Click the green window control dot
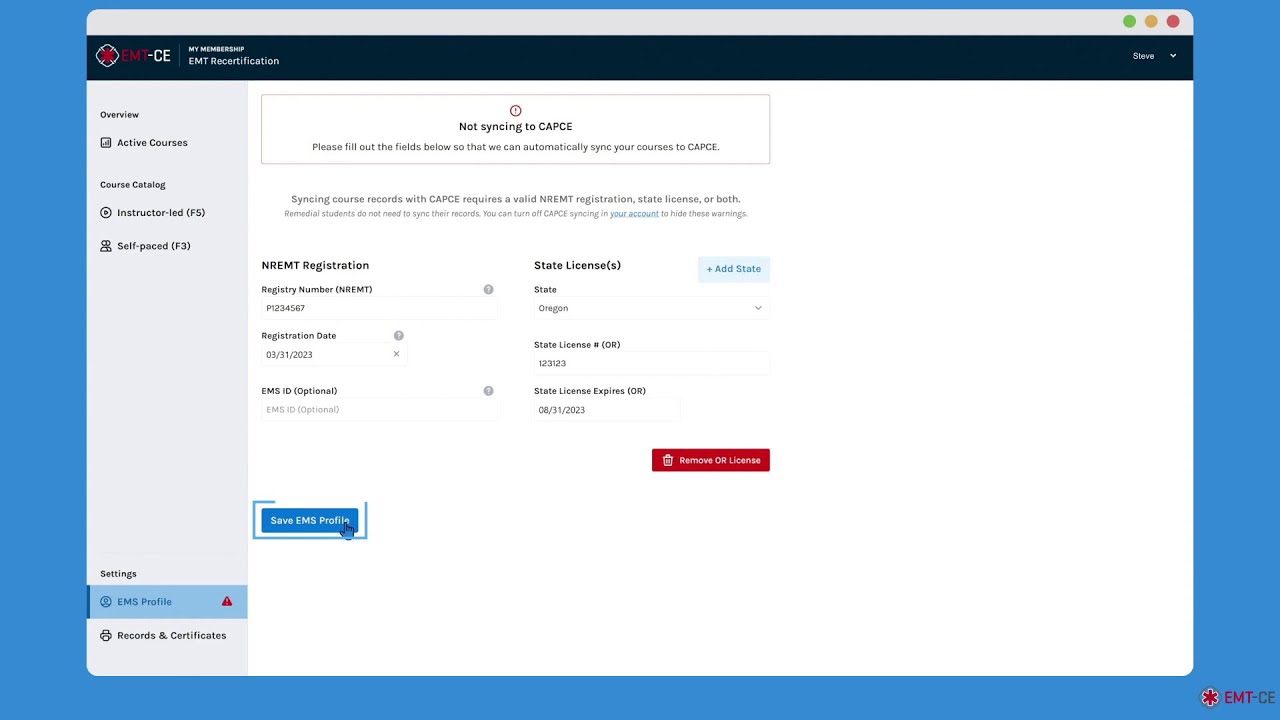Screen dimensions: 1280x720 [1129, 22]
